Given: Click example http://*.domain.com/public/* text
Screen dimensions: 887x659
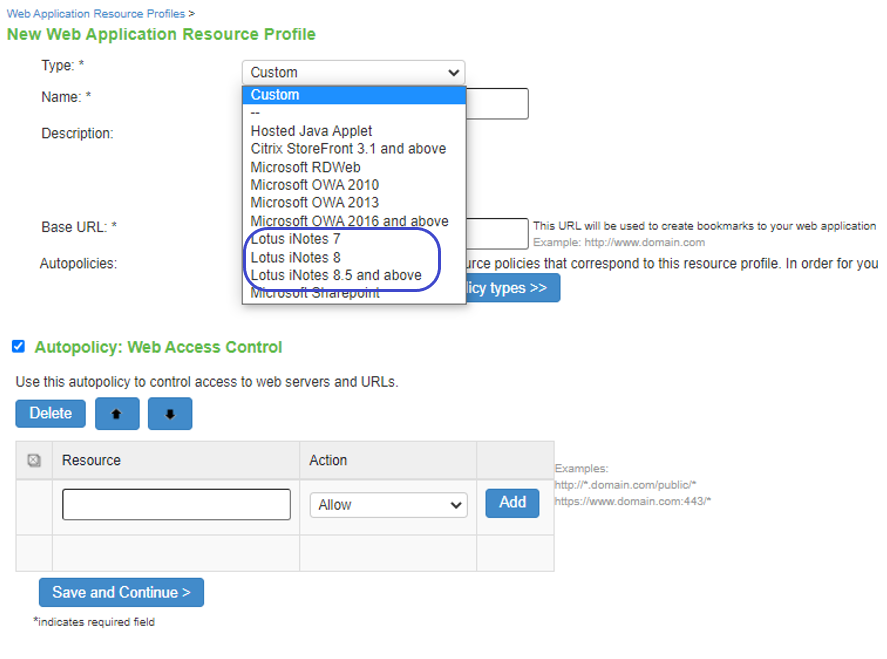Looking at the screenshot, I should coord(625,485).
